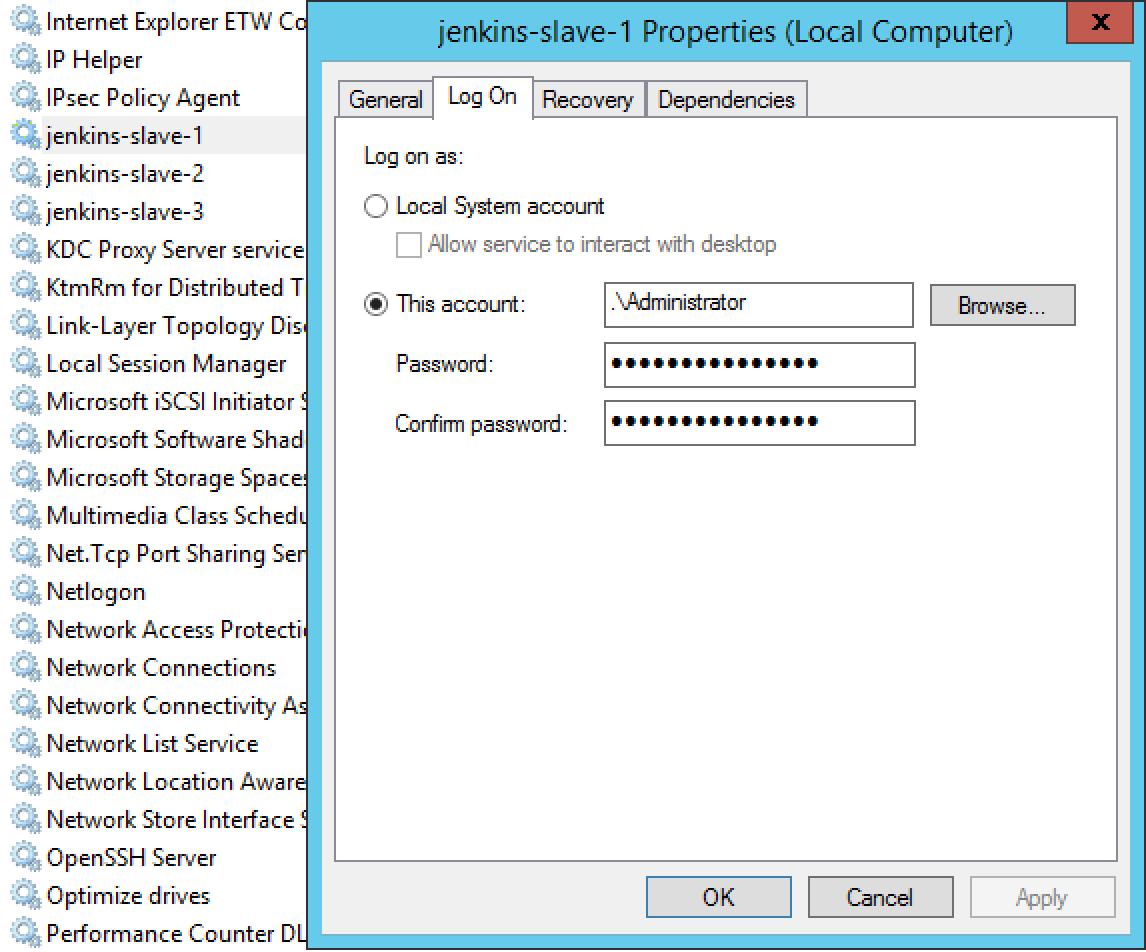Select the jenkins-slave-2 service name
The height and width of the screenshot is (952, 1146).
125,174
